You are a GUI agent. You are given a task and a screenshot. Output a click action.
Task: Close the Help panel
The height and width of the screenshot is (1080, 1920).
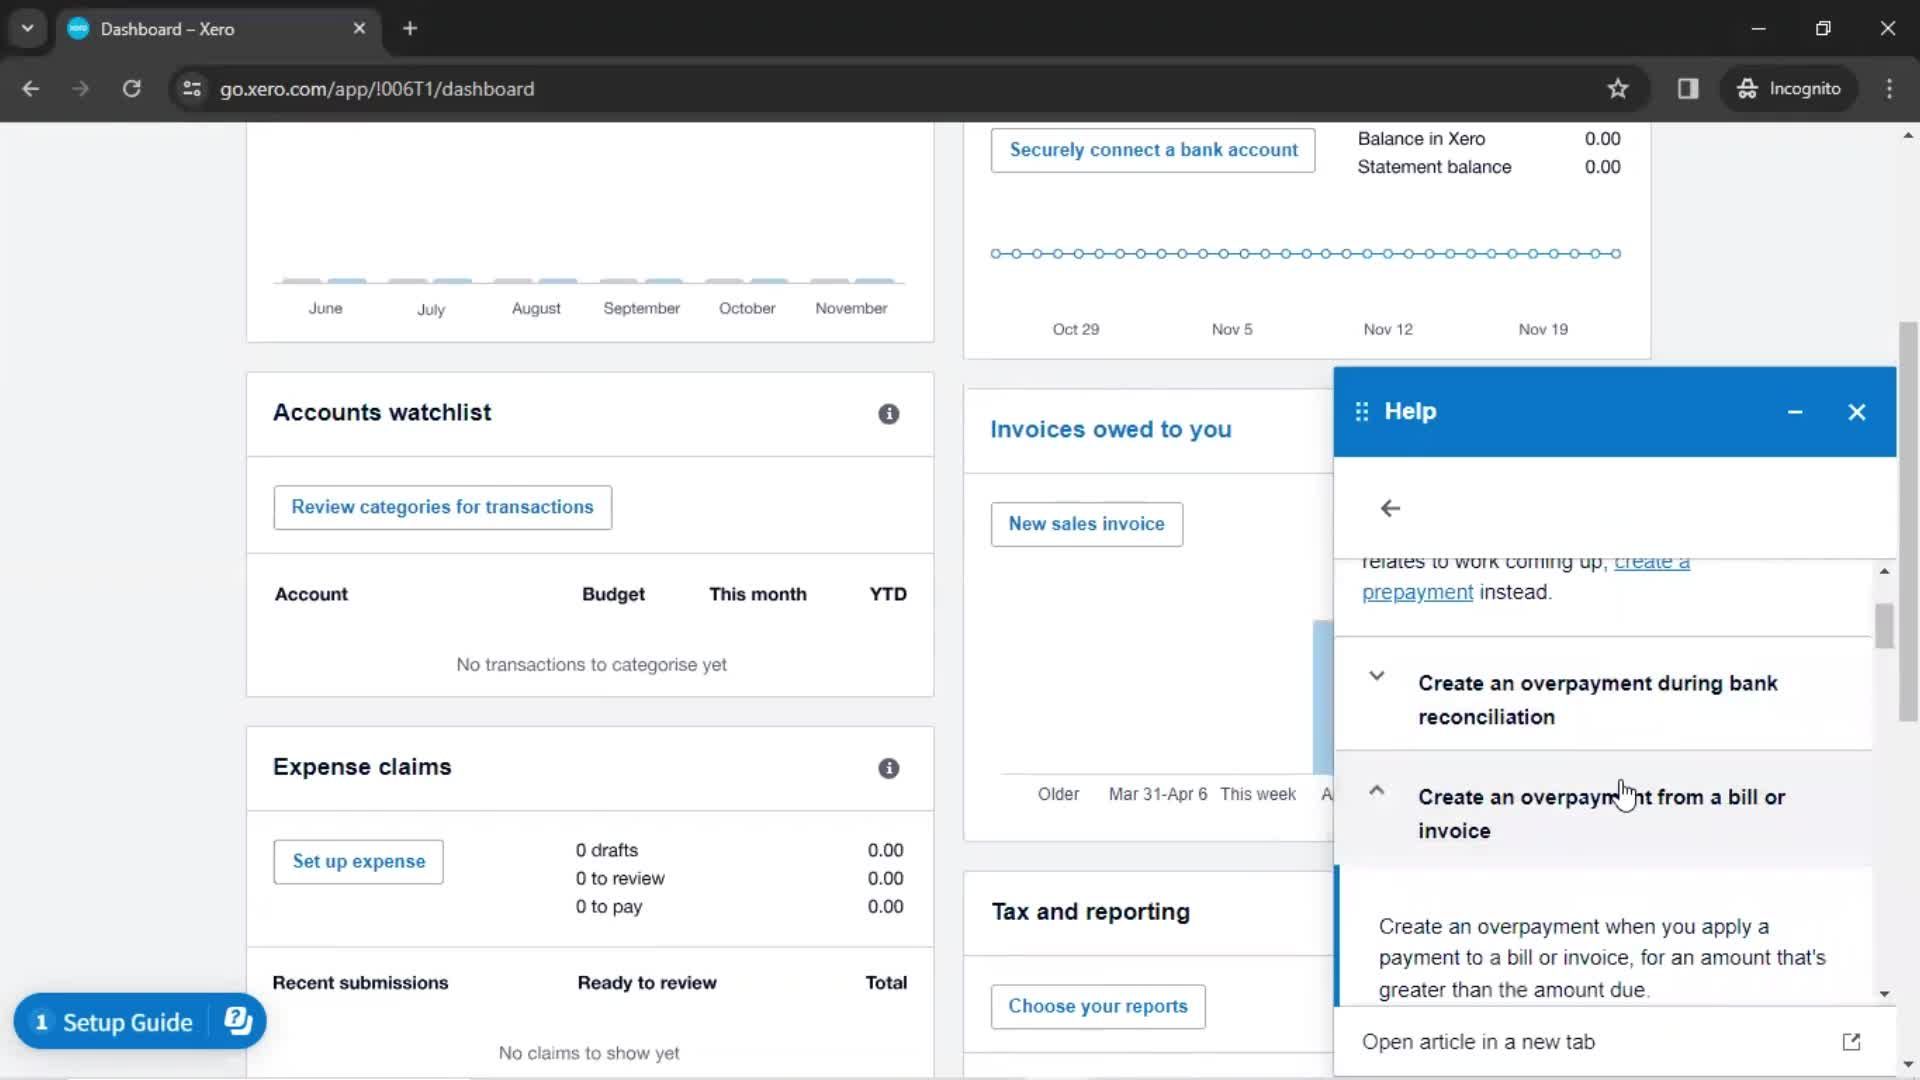click(1857, 412)
